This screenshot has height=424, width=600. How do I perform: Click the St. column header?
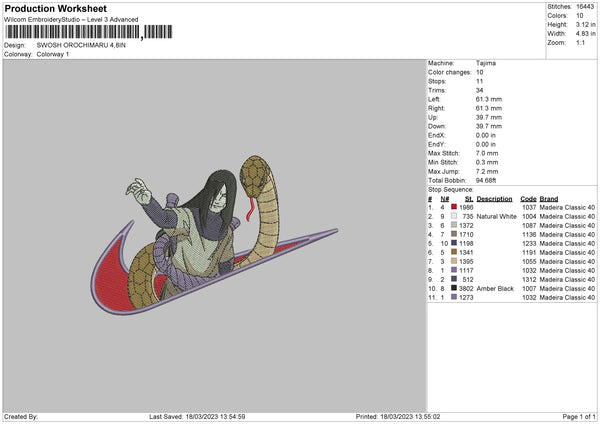469,199
